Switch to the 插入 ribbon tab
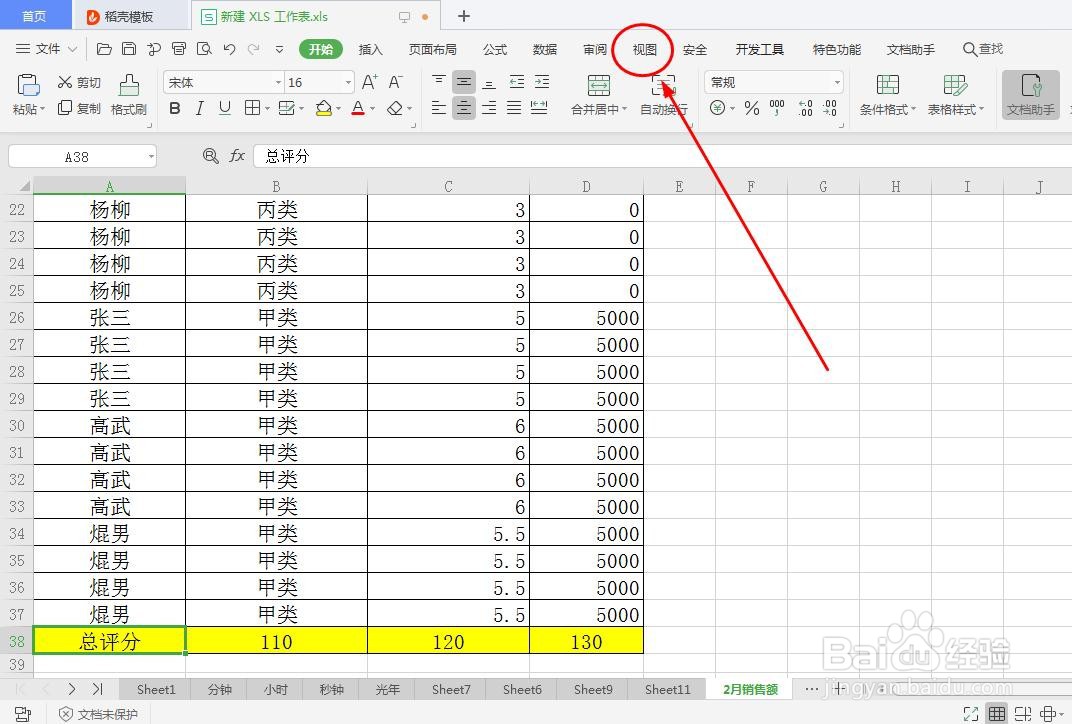The height and width of the screenshot is (724, 1072). 371,49
